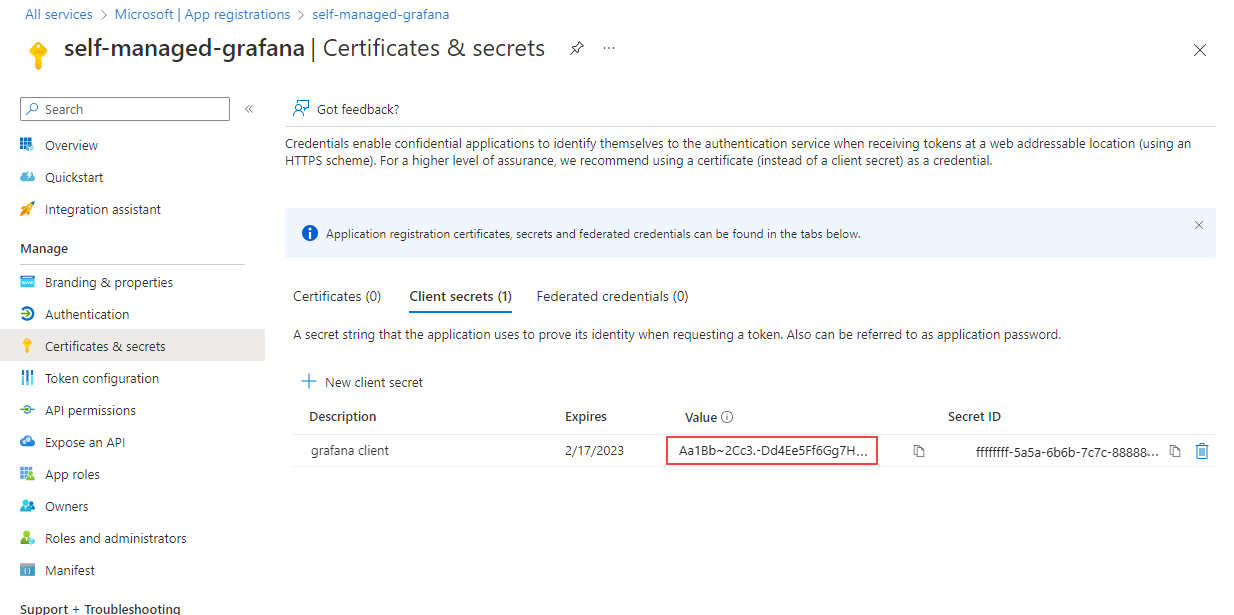The height and width of the screenshot is (615, 1234).
Task: Go to API permissions
Action: tap(90, 410)
